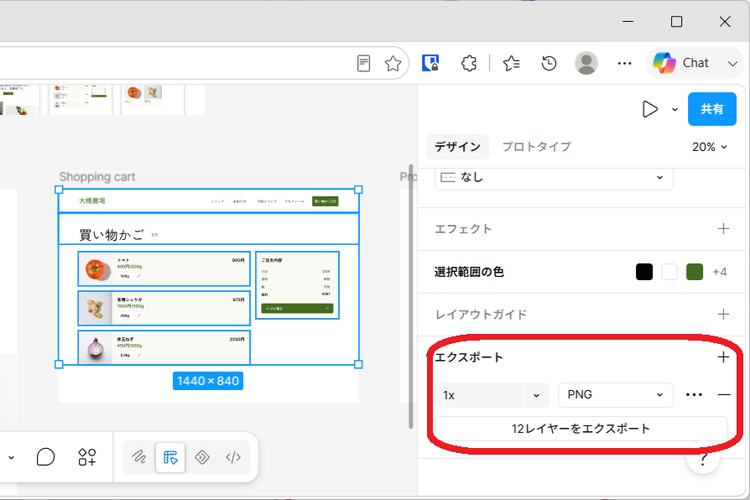Switch to the draw mode icon
750x500 pixels.
(x=139, y=457)
